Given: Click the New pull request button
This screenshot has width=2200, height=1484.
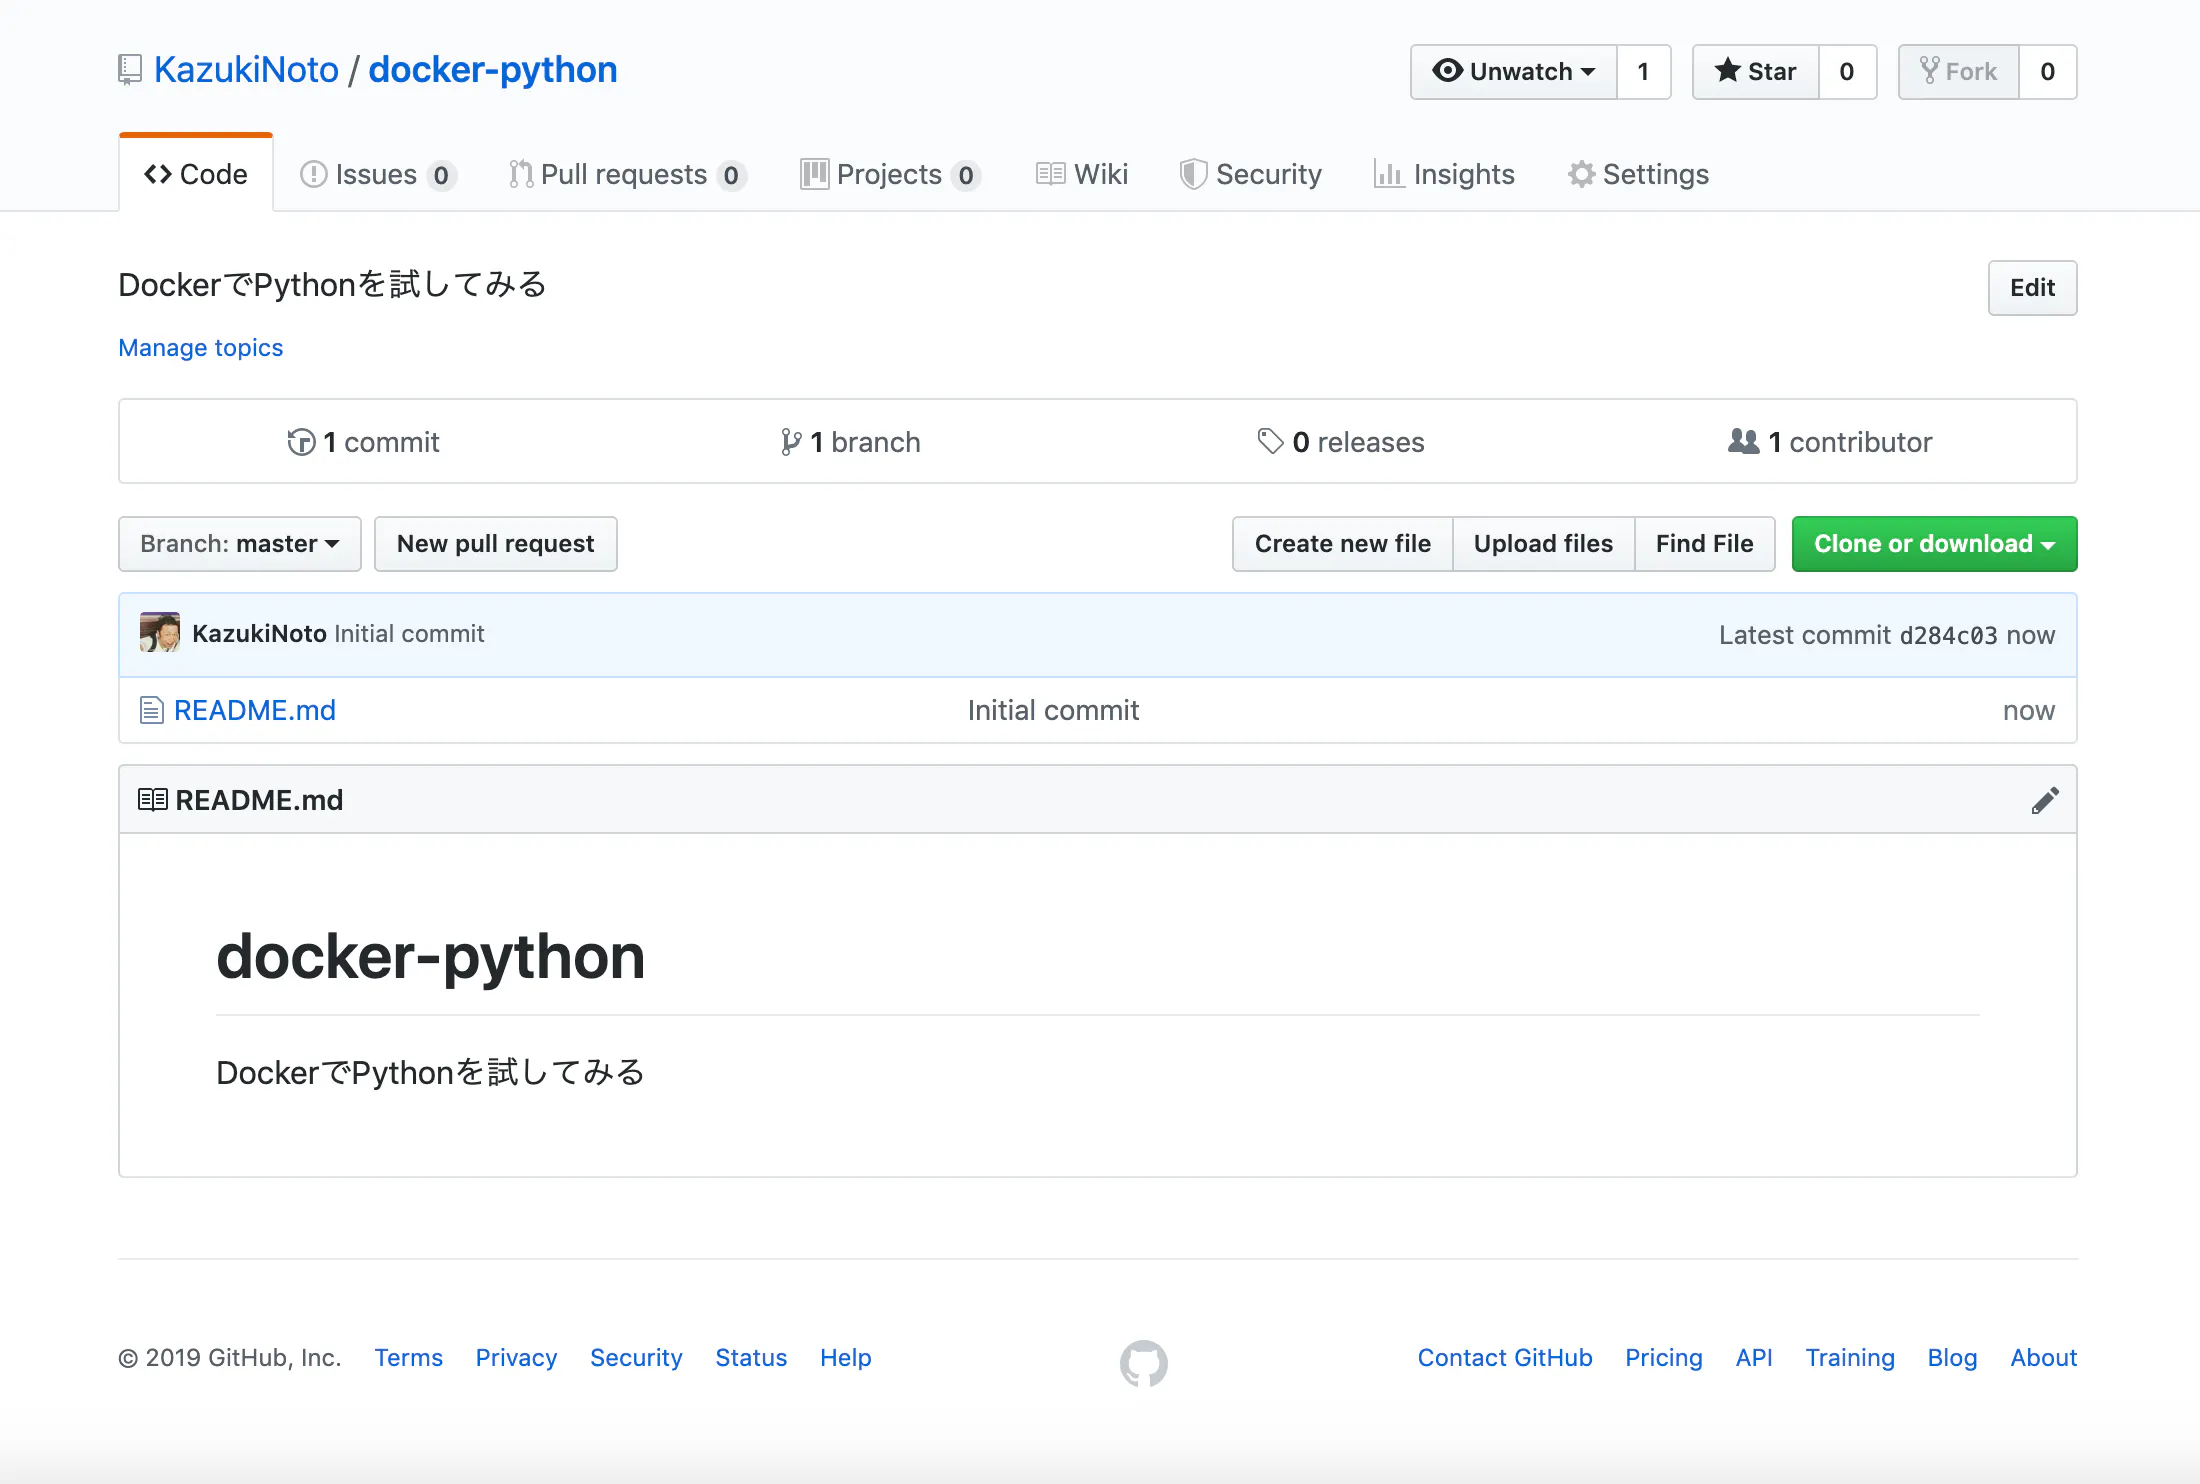Looking at the screenshot, I should [x=495, y=544].
